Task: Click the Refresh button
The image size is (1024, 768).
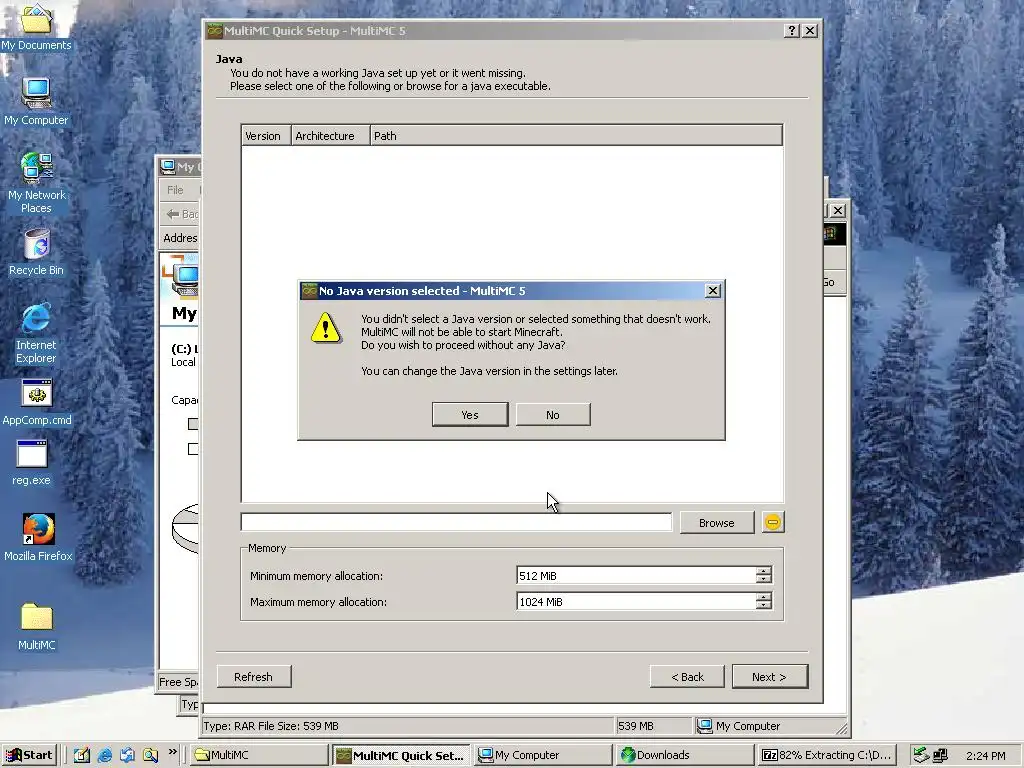Action: click(253, 677)
